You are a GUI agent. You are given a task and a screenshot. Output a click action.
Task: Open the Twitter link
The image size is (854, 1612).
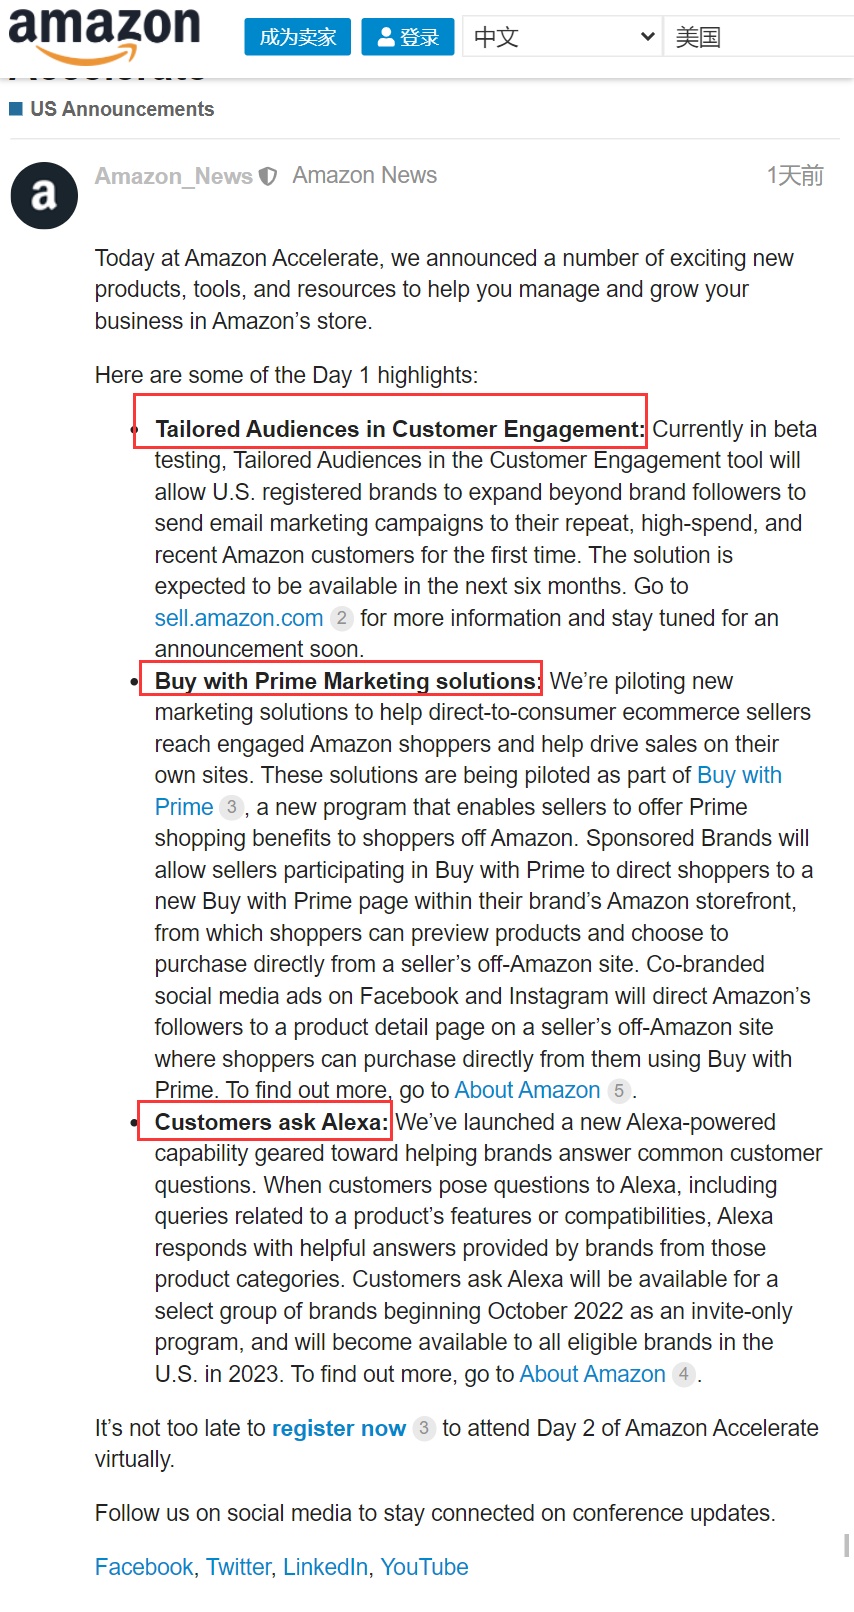[x=238, y=1567]
